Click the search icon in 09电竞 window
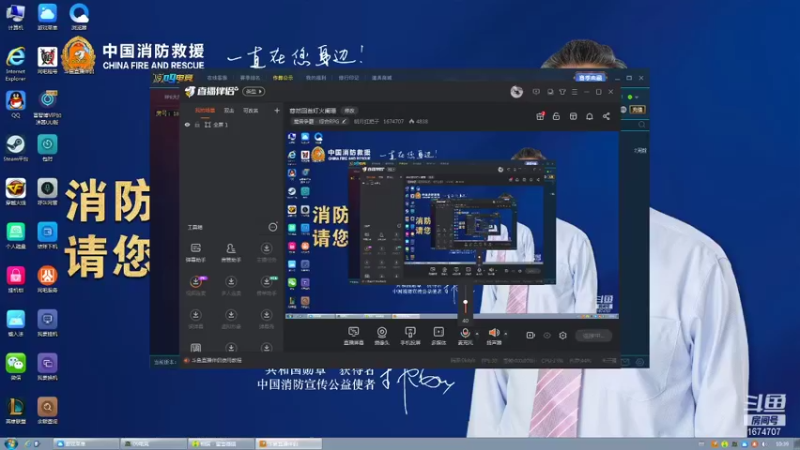Viewport: 800px width, 450px height. tap(641, 124)
